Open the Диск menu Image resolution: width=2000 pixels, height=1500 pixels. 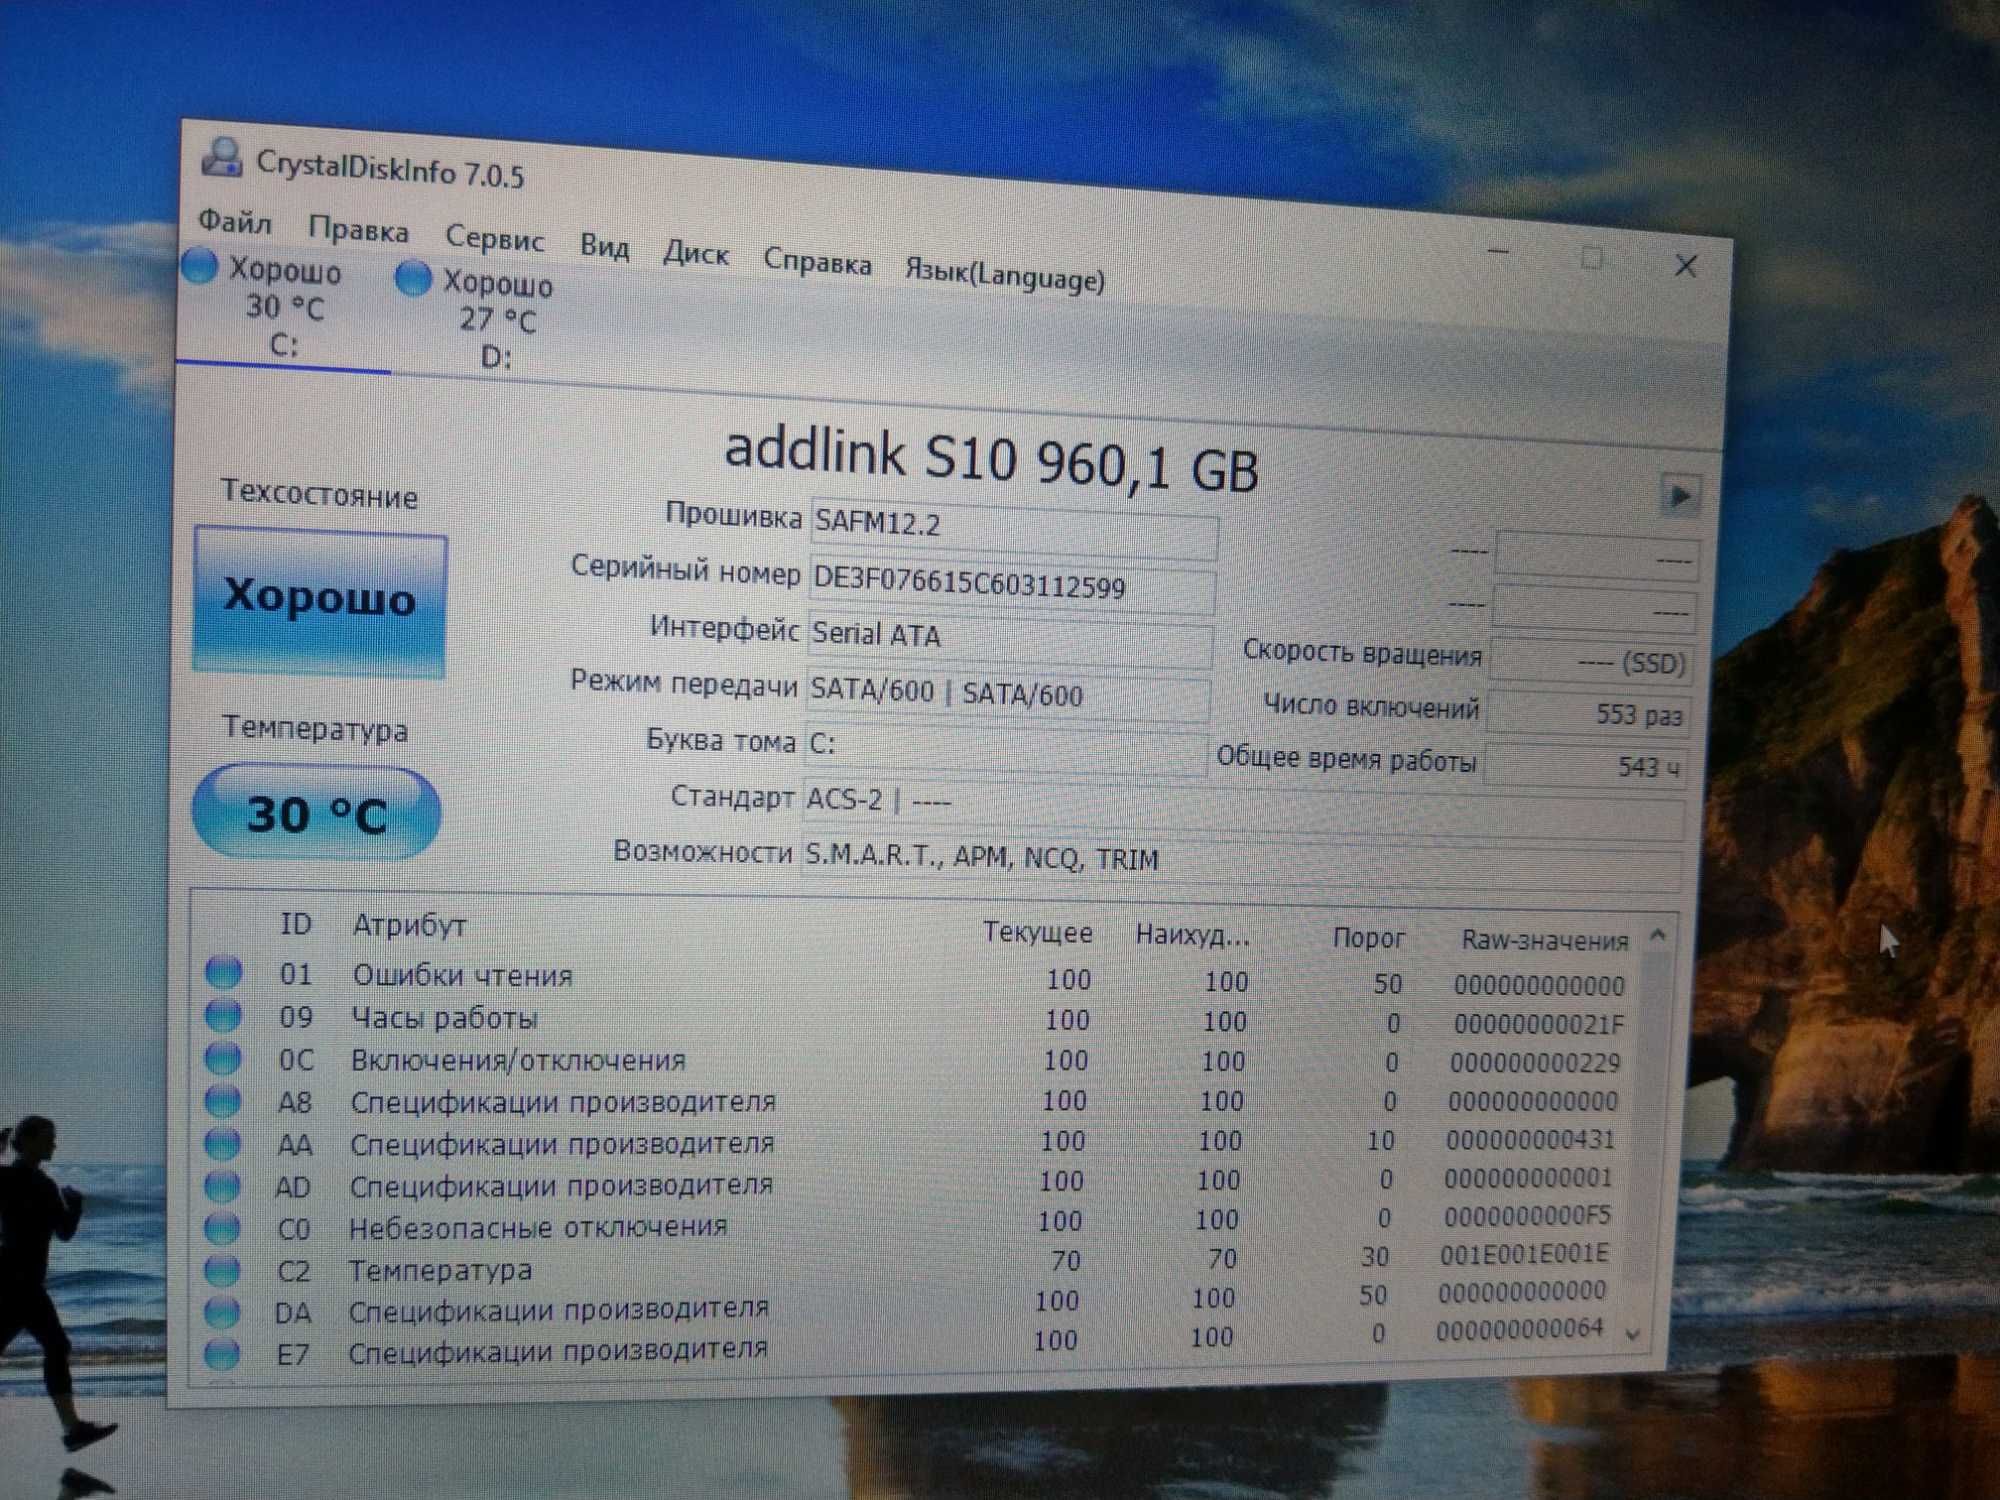(x=695, y=253)
